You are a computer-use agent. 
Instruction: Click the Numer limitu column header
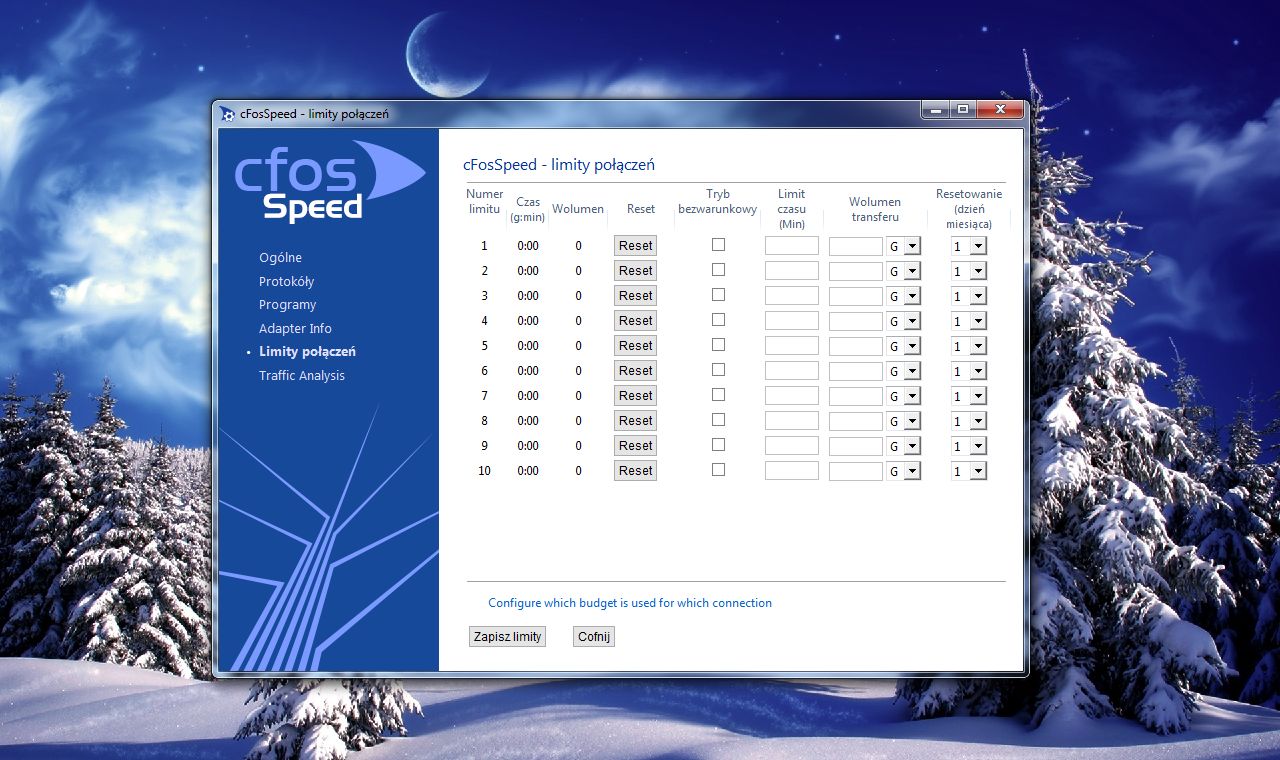click(x=485, y=202)
